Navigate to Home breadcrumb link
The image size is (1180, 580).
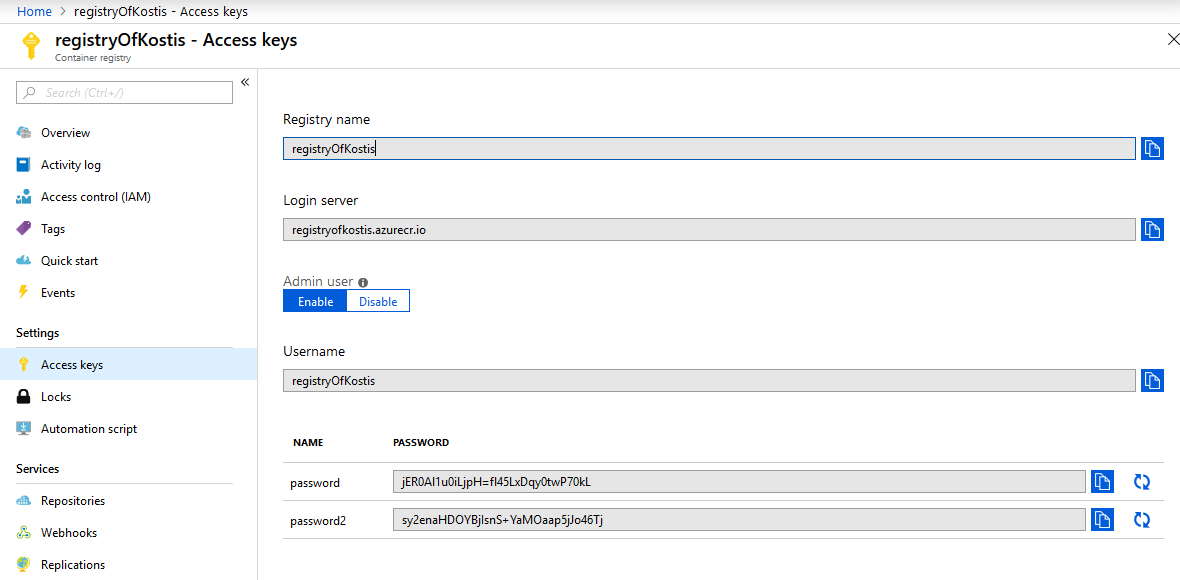click(x=34, y=11)
